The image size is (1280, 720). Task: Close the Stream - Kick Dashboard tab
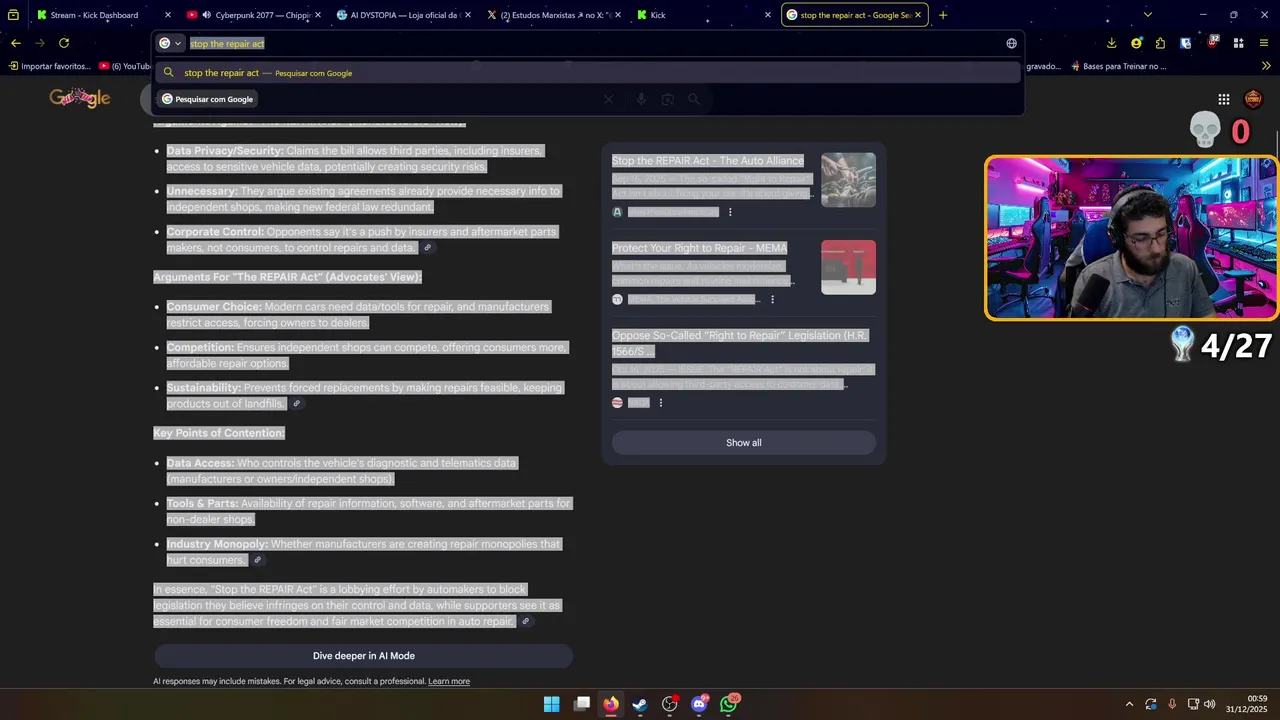[167, 15]
